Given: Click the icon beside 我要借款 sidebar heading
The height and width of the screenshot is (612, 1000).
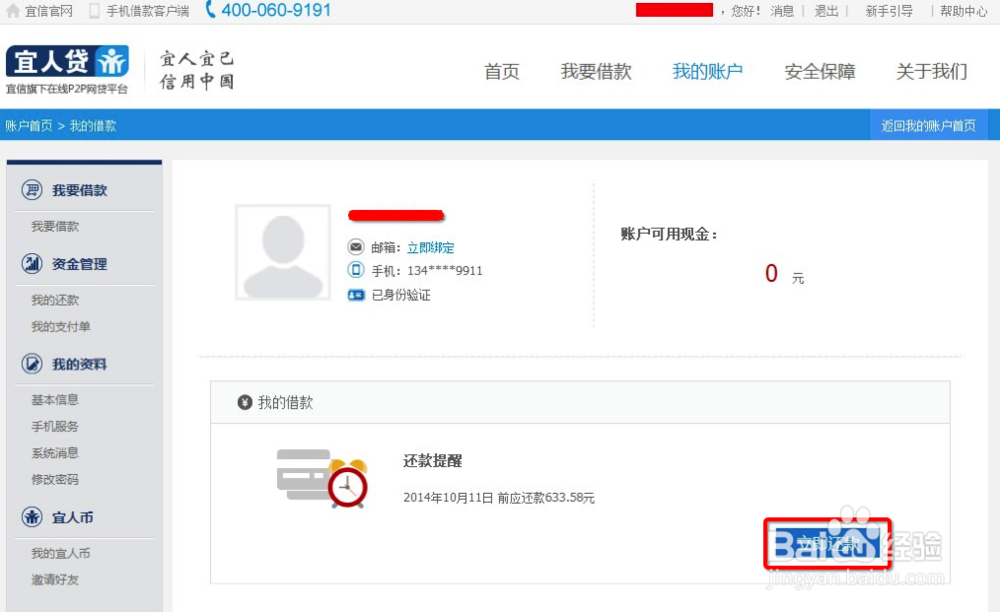Looking at the screenshot, I should (x=32, y=189).
